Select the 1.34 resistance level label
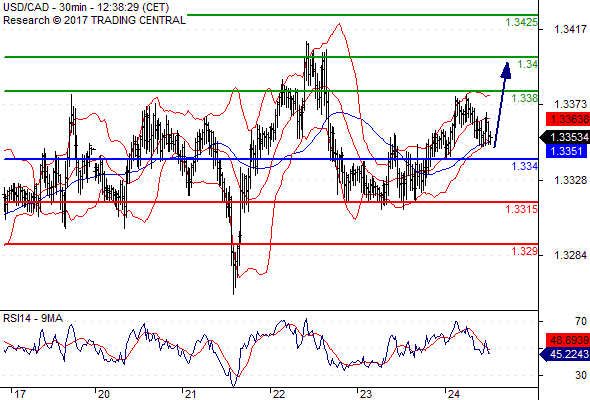 [x=528, y=64]
